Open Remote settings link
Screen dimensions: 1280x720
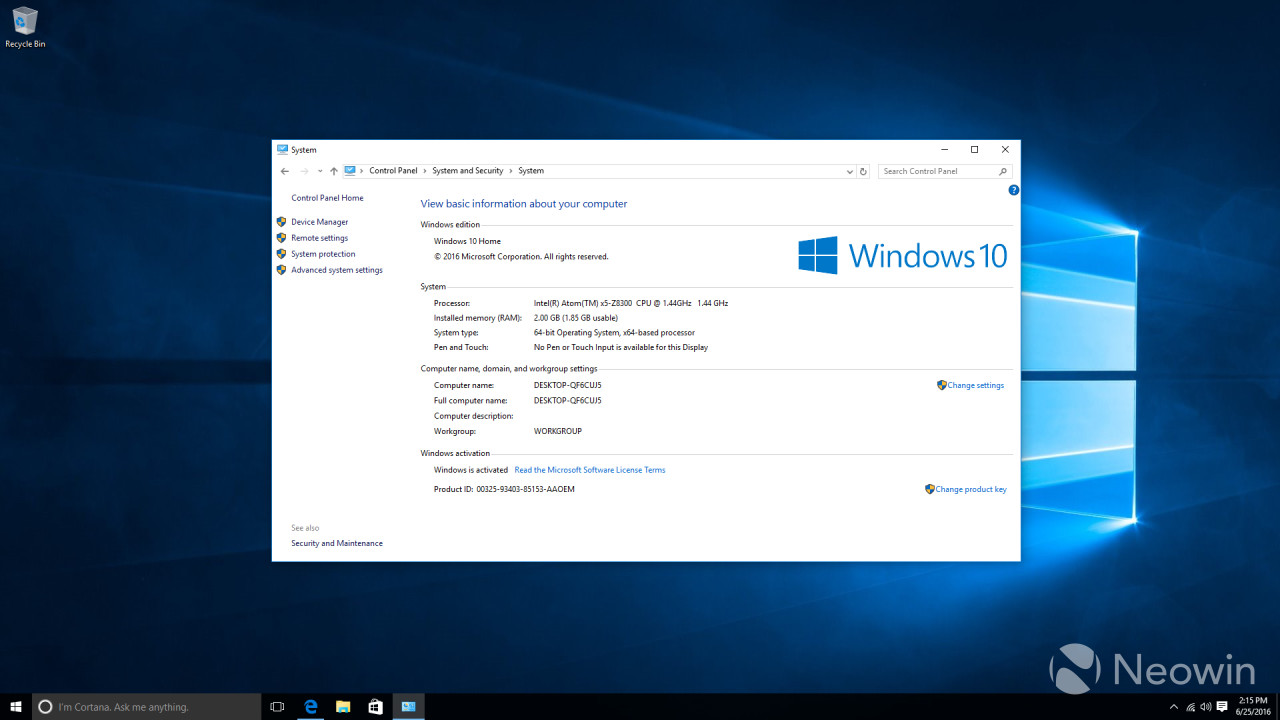click(x=320, y=238)
